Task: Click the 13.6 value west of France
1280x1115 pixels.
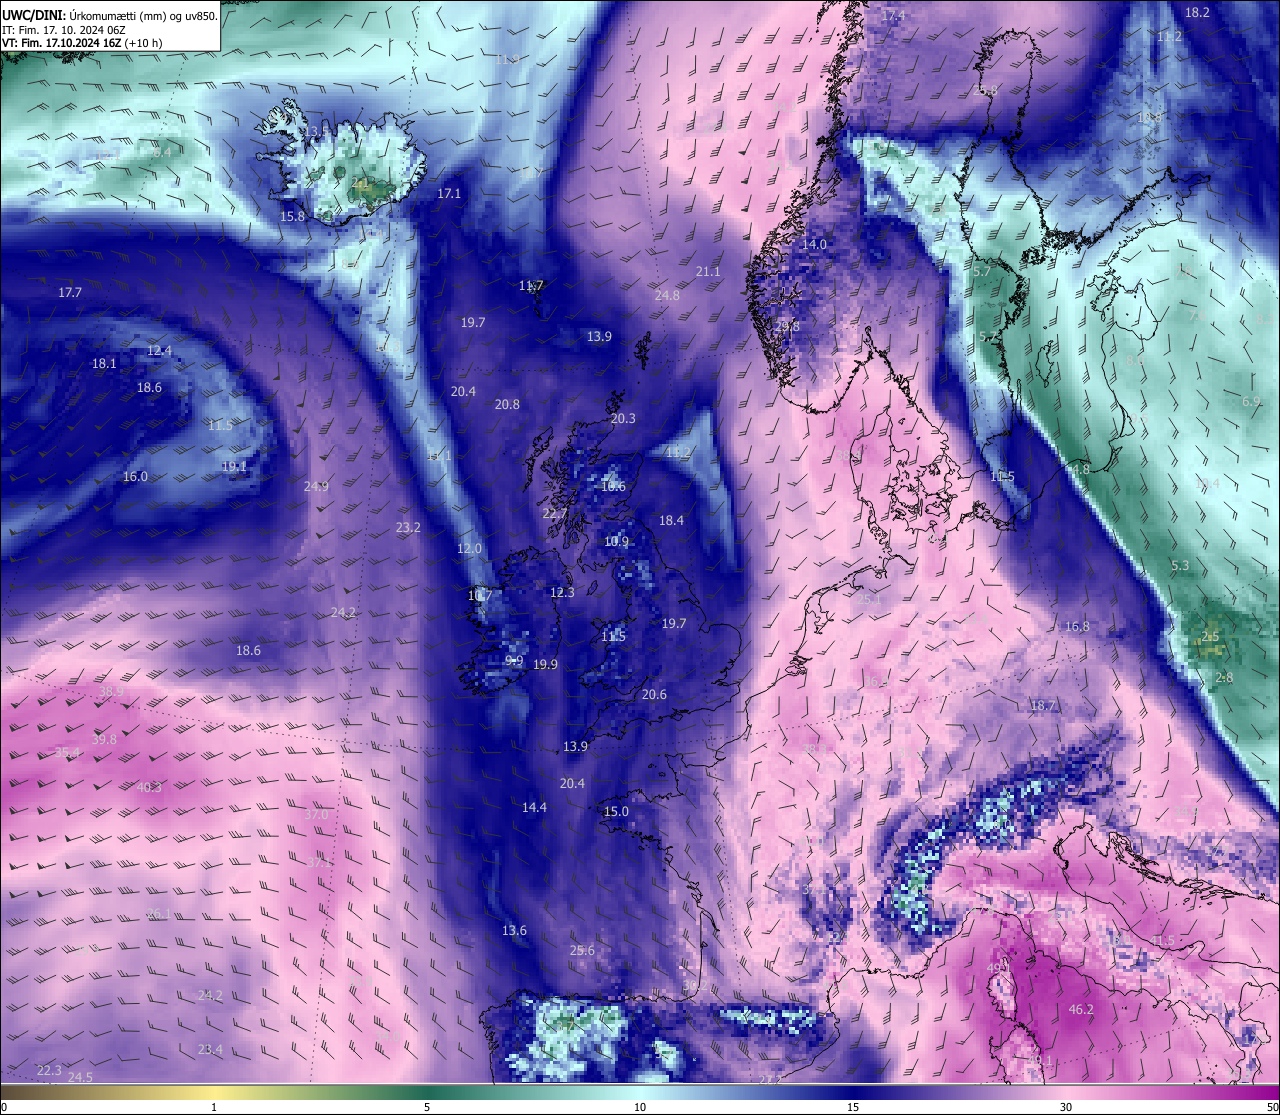Action: click(x=514, y=930)
